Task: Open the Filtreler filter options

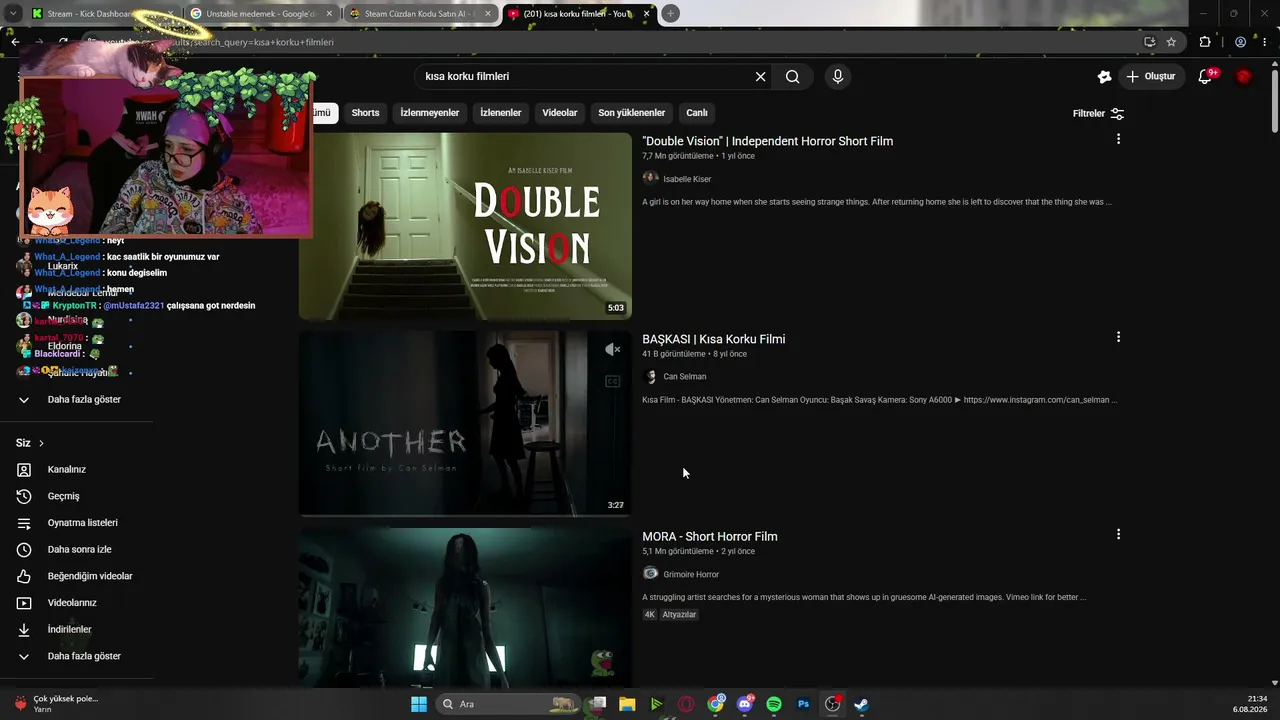Action: pyautogui.click(x=1098, y=114)
